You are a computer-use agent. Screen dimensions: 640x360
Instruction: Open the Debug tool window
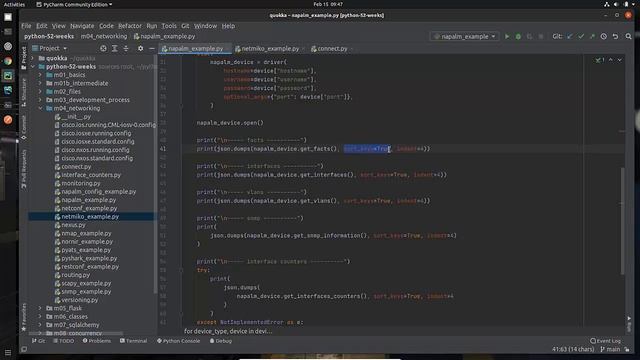[221, 341]
